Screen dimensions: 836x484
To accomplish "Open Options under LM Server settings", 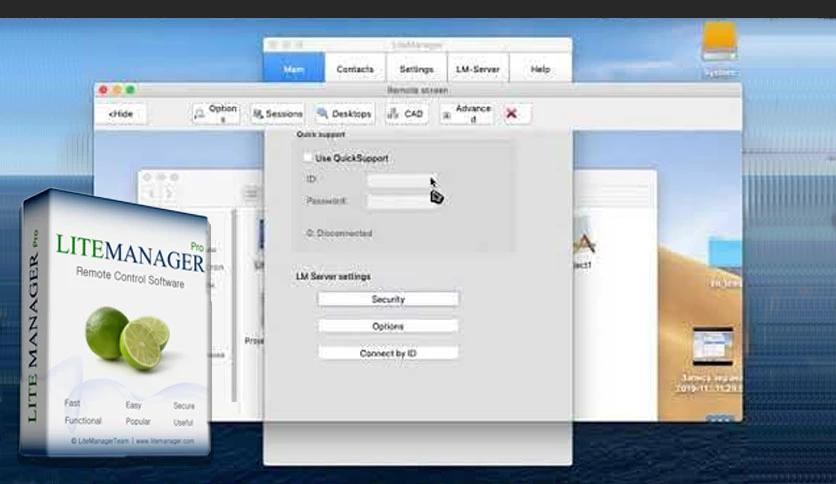I will point(388,326).
